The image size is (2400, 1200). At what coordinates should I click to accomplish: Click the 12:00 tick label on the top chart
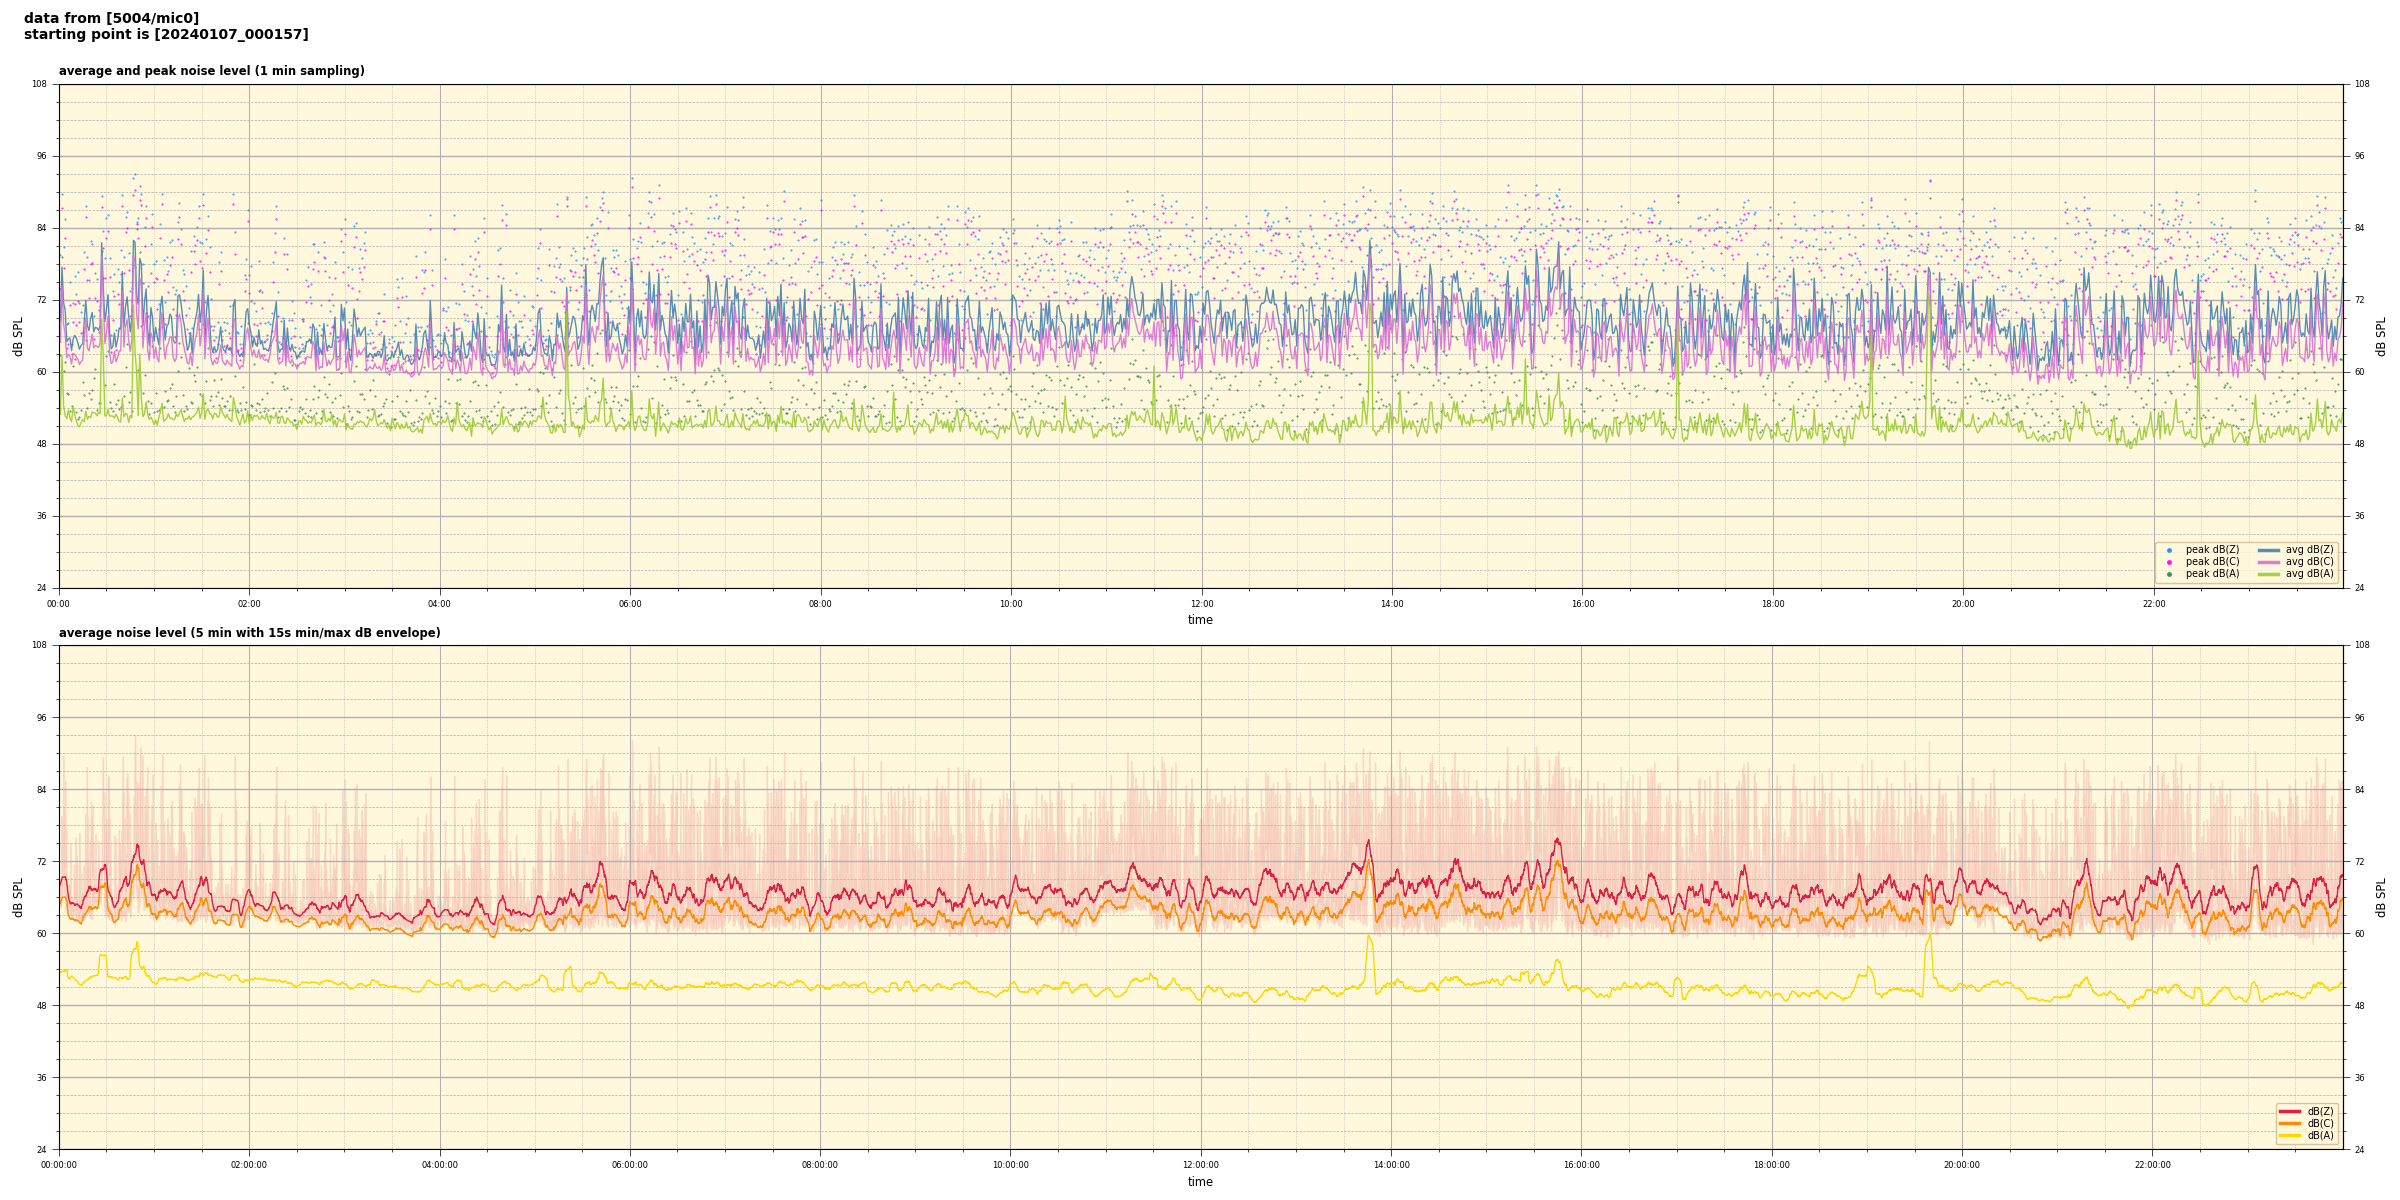tap(1201, 604)
